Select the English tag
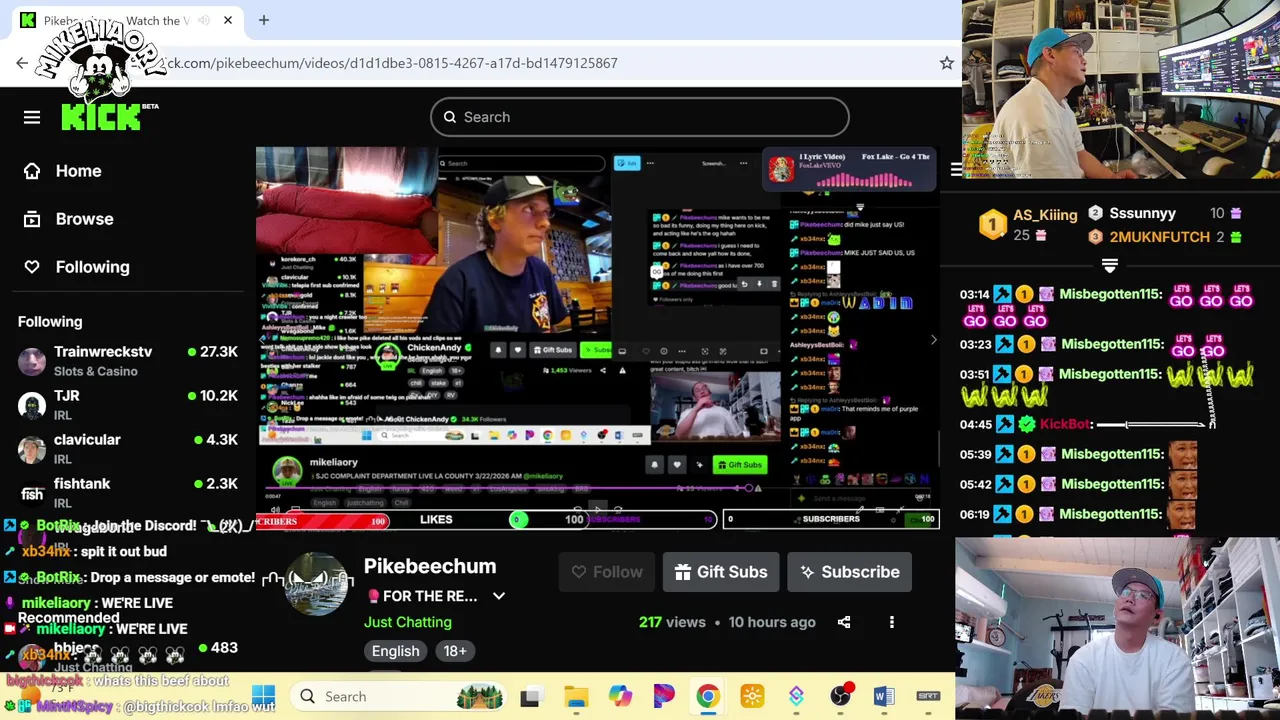The height and width of the screenshot is (720, 1280). 396,651
